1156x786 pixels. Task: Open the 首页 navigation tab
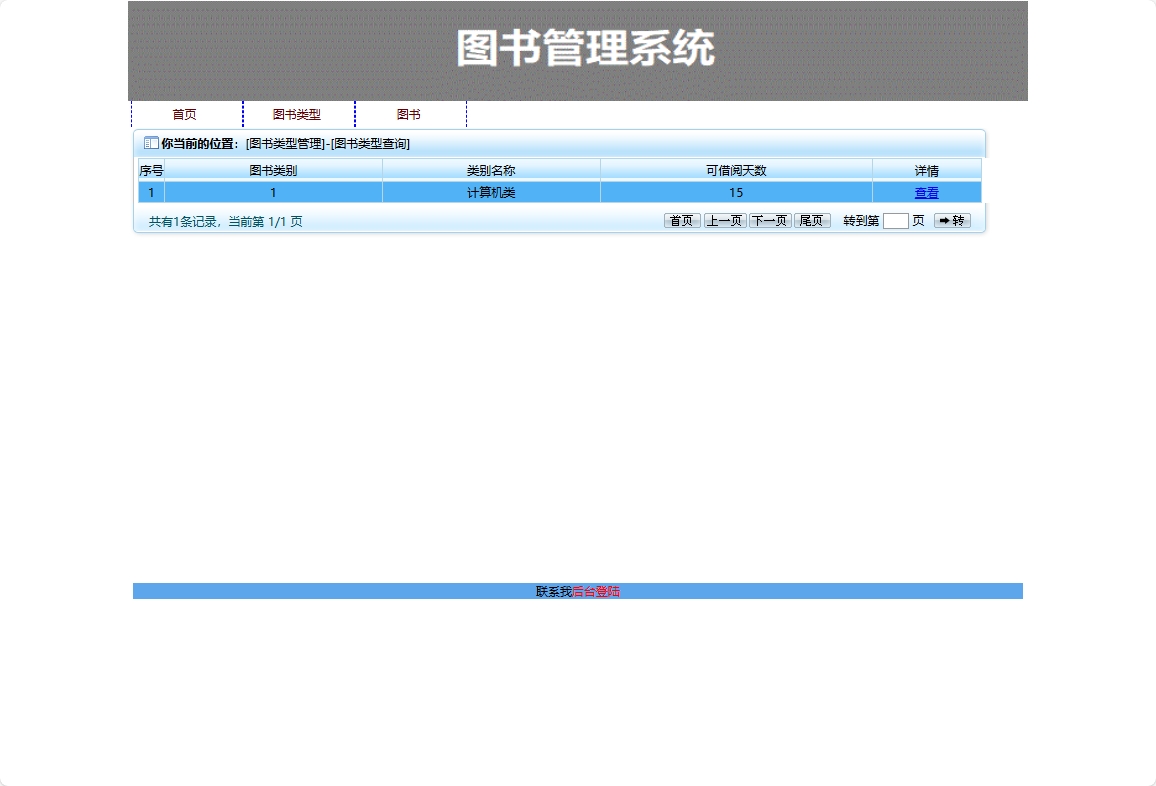click(184, 114)
